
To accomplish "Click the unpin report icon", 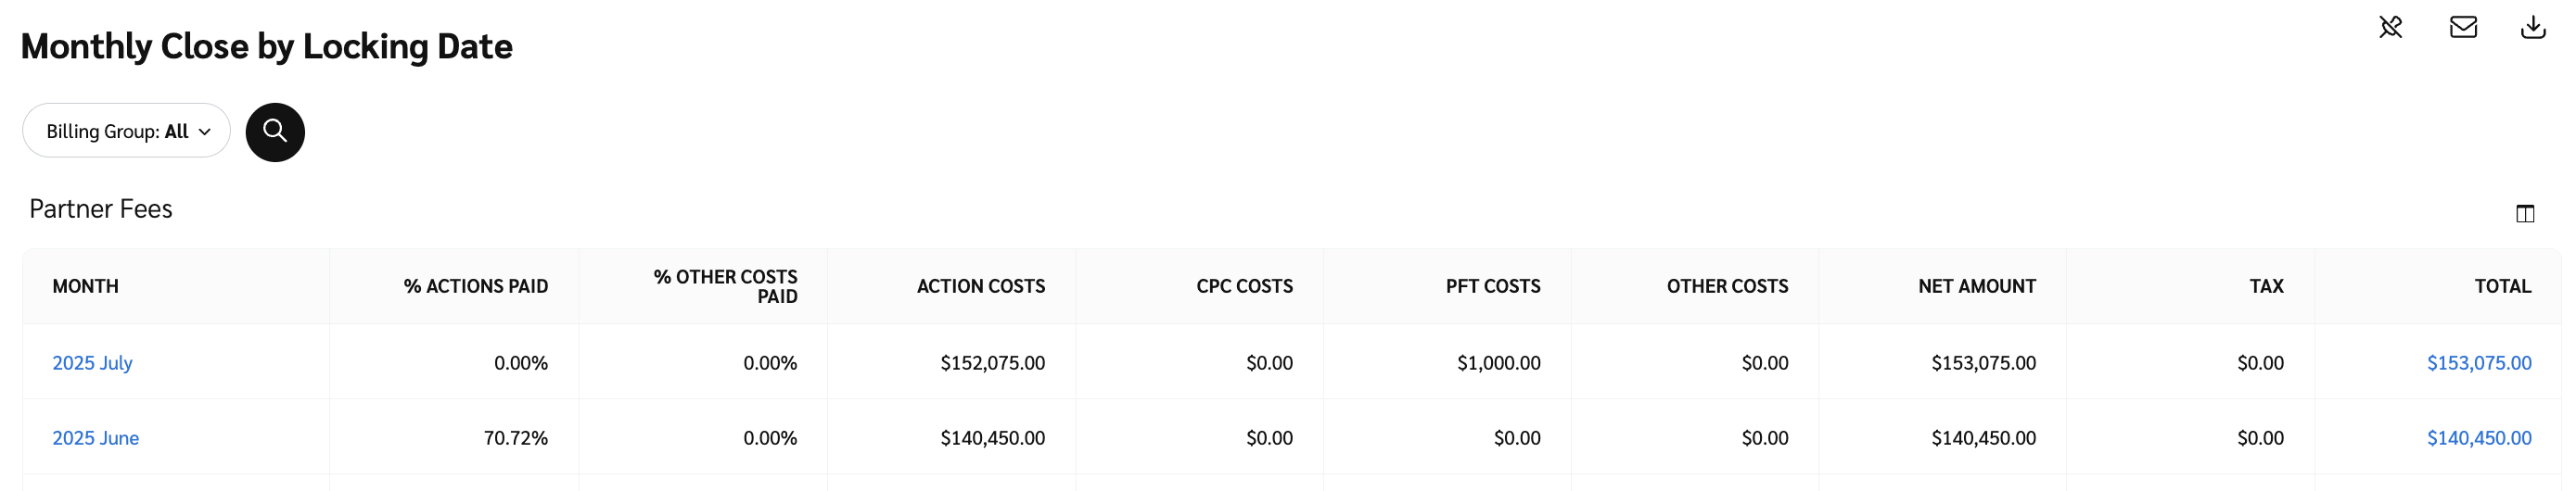I will pyautogui.click(x=2390, y=27).
